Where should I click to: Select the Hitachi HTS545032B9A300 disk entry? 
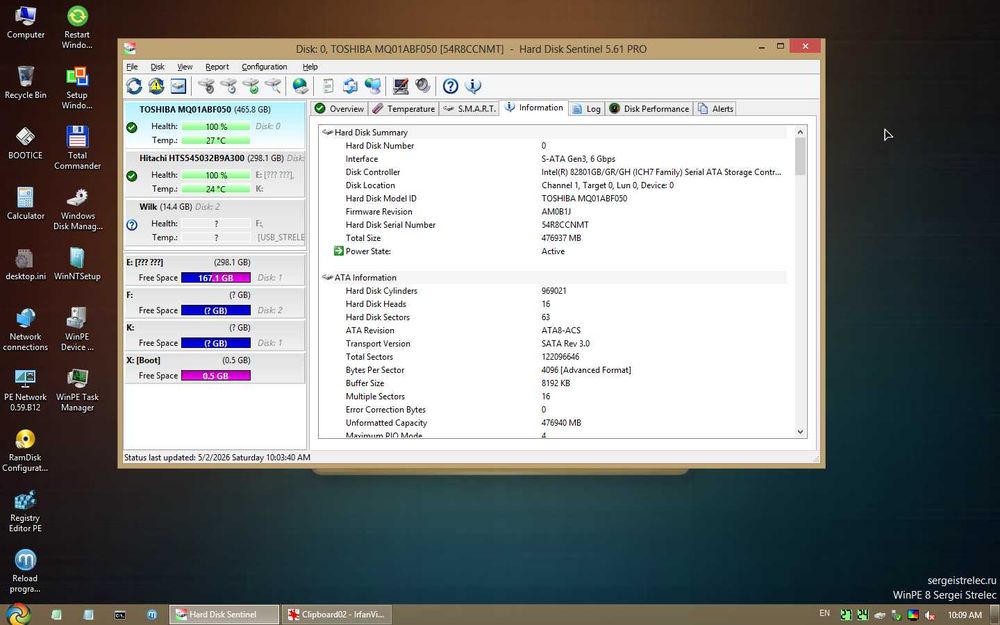214,174
